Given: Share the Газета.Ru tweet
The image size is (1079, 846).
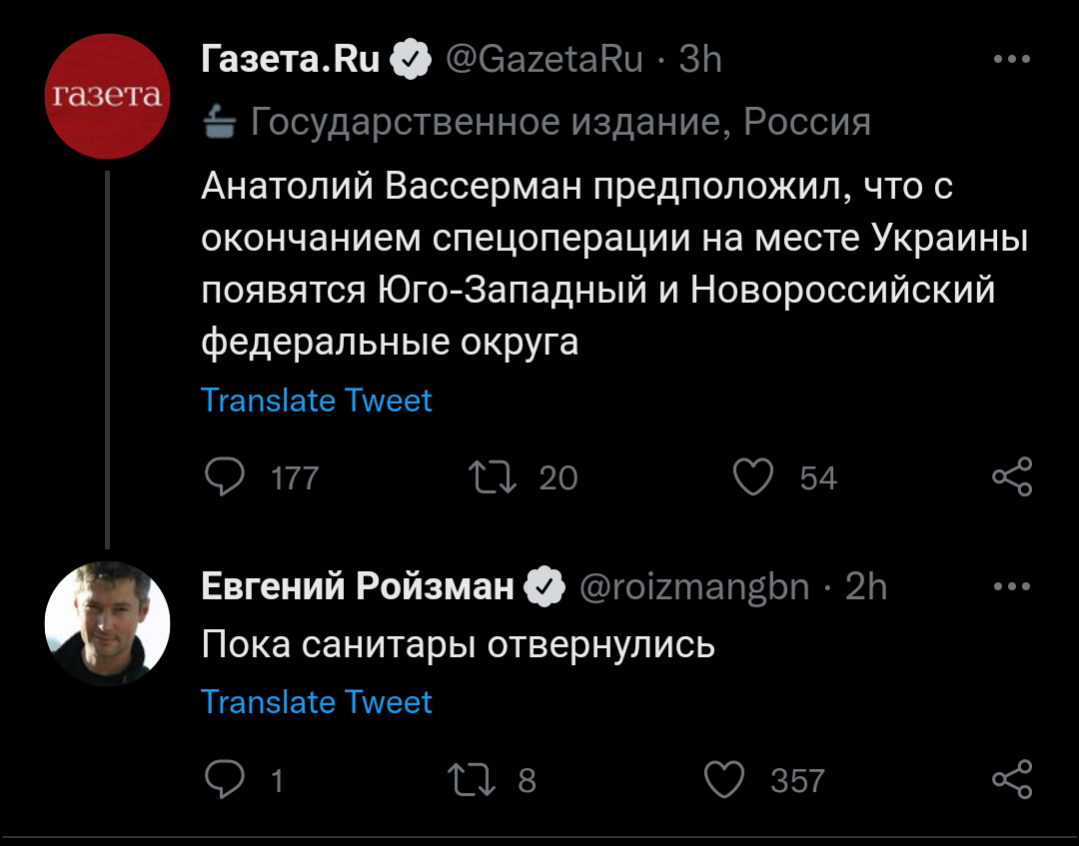Looking at the screenshot, I should click(1011, 477).
